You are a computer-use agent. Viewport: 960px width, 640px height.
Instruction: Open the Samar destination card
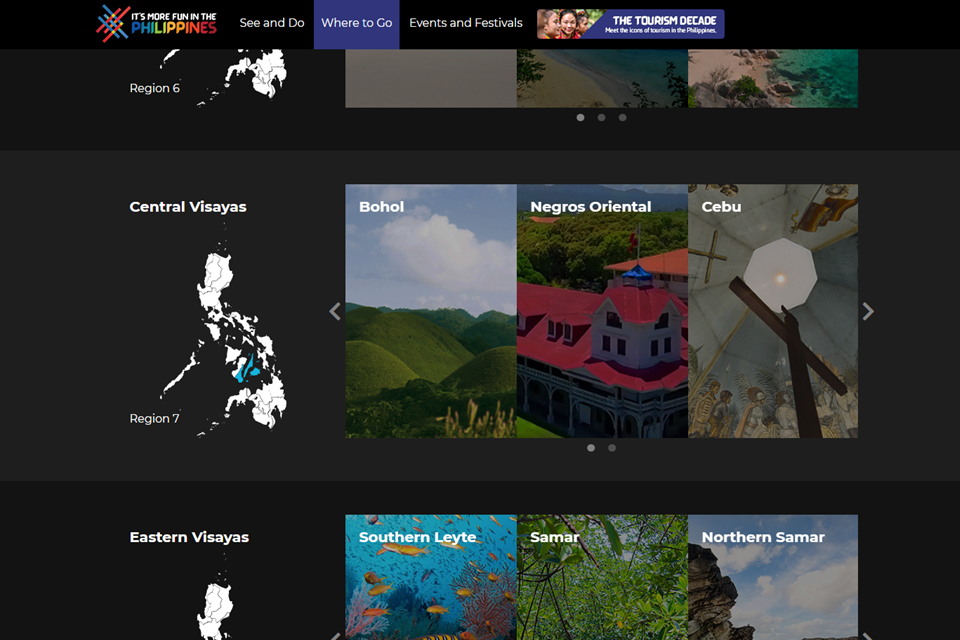tap(602, 578)
